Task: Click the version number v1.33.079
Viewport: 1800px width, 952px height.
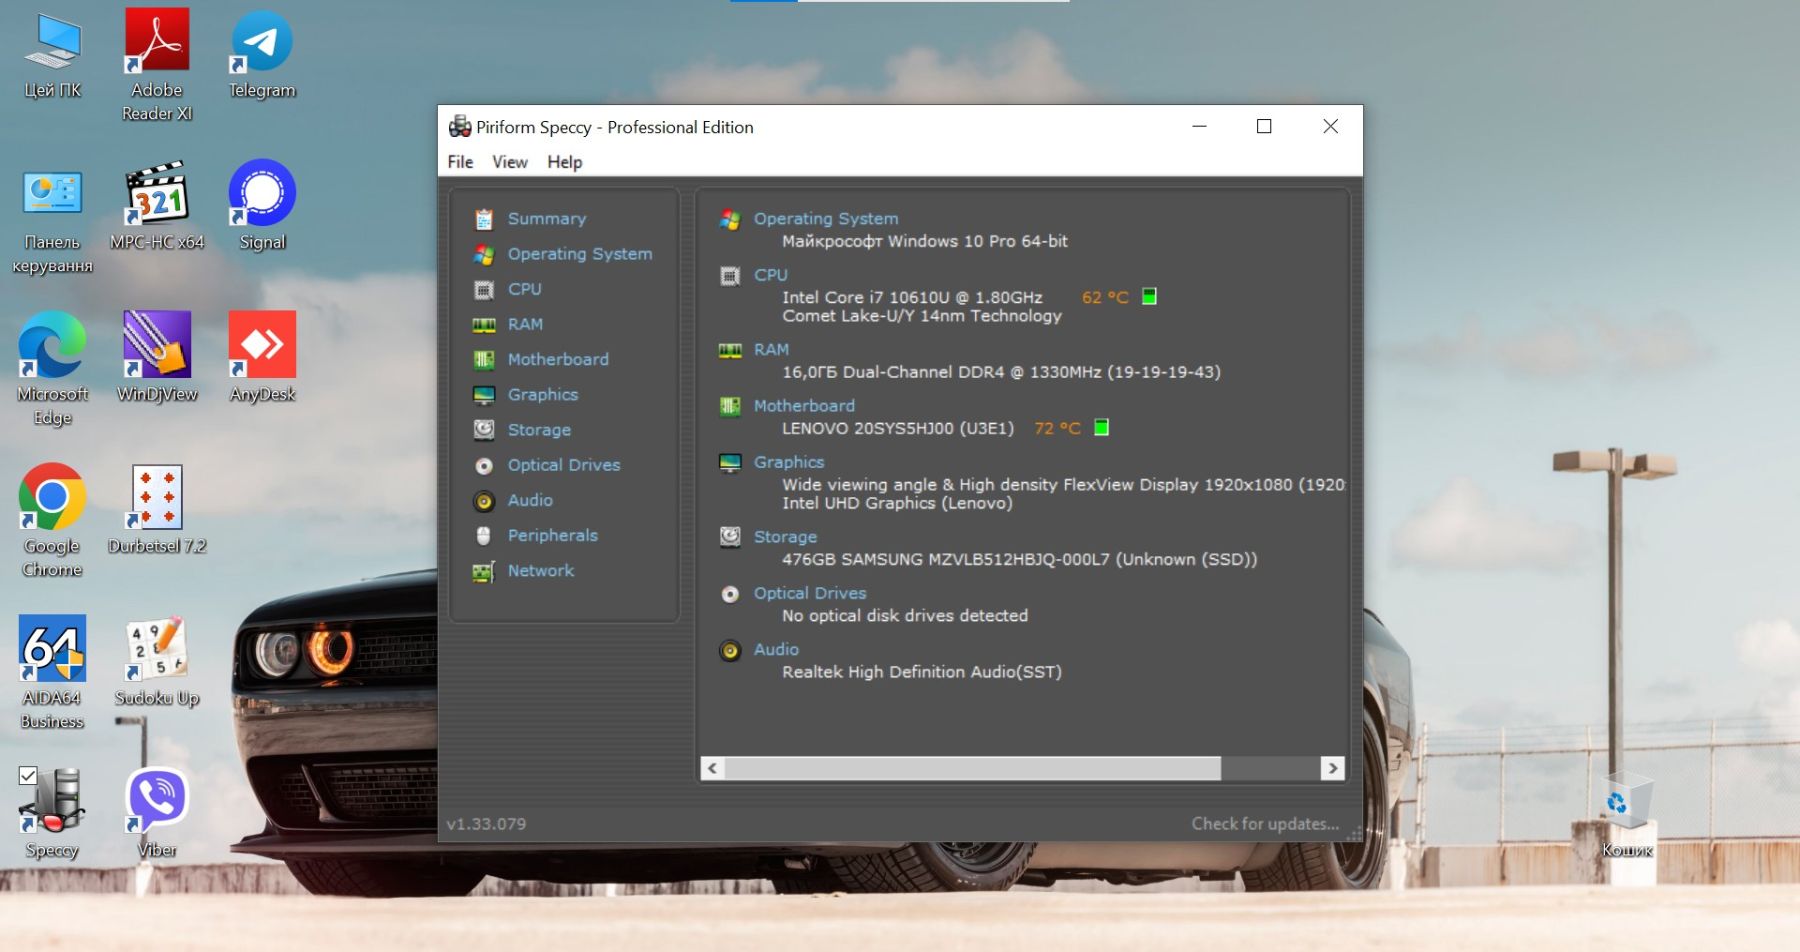Action: click(x=486, y=824)
